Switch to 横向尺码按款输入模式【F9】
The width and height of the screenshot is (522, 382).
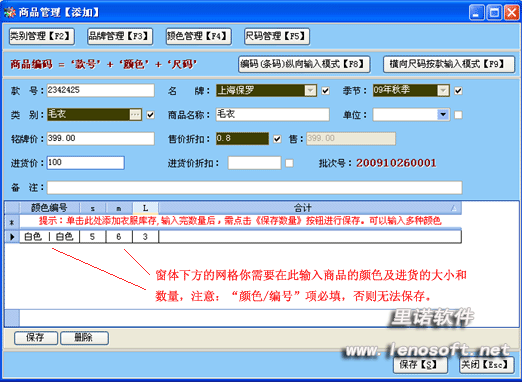tap(449, 64)
